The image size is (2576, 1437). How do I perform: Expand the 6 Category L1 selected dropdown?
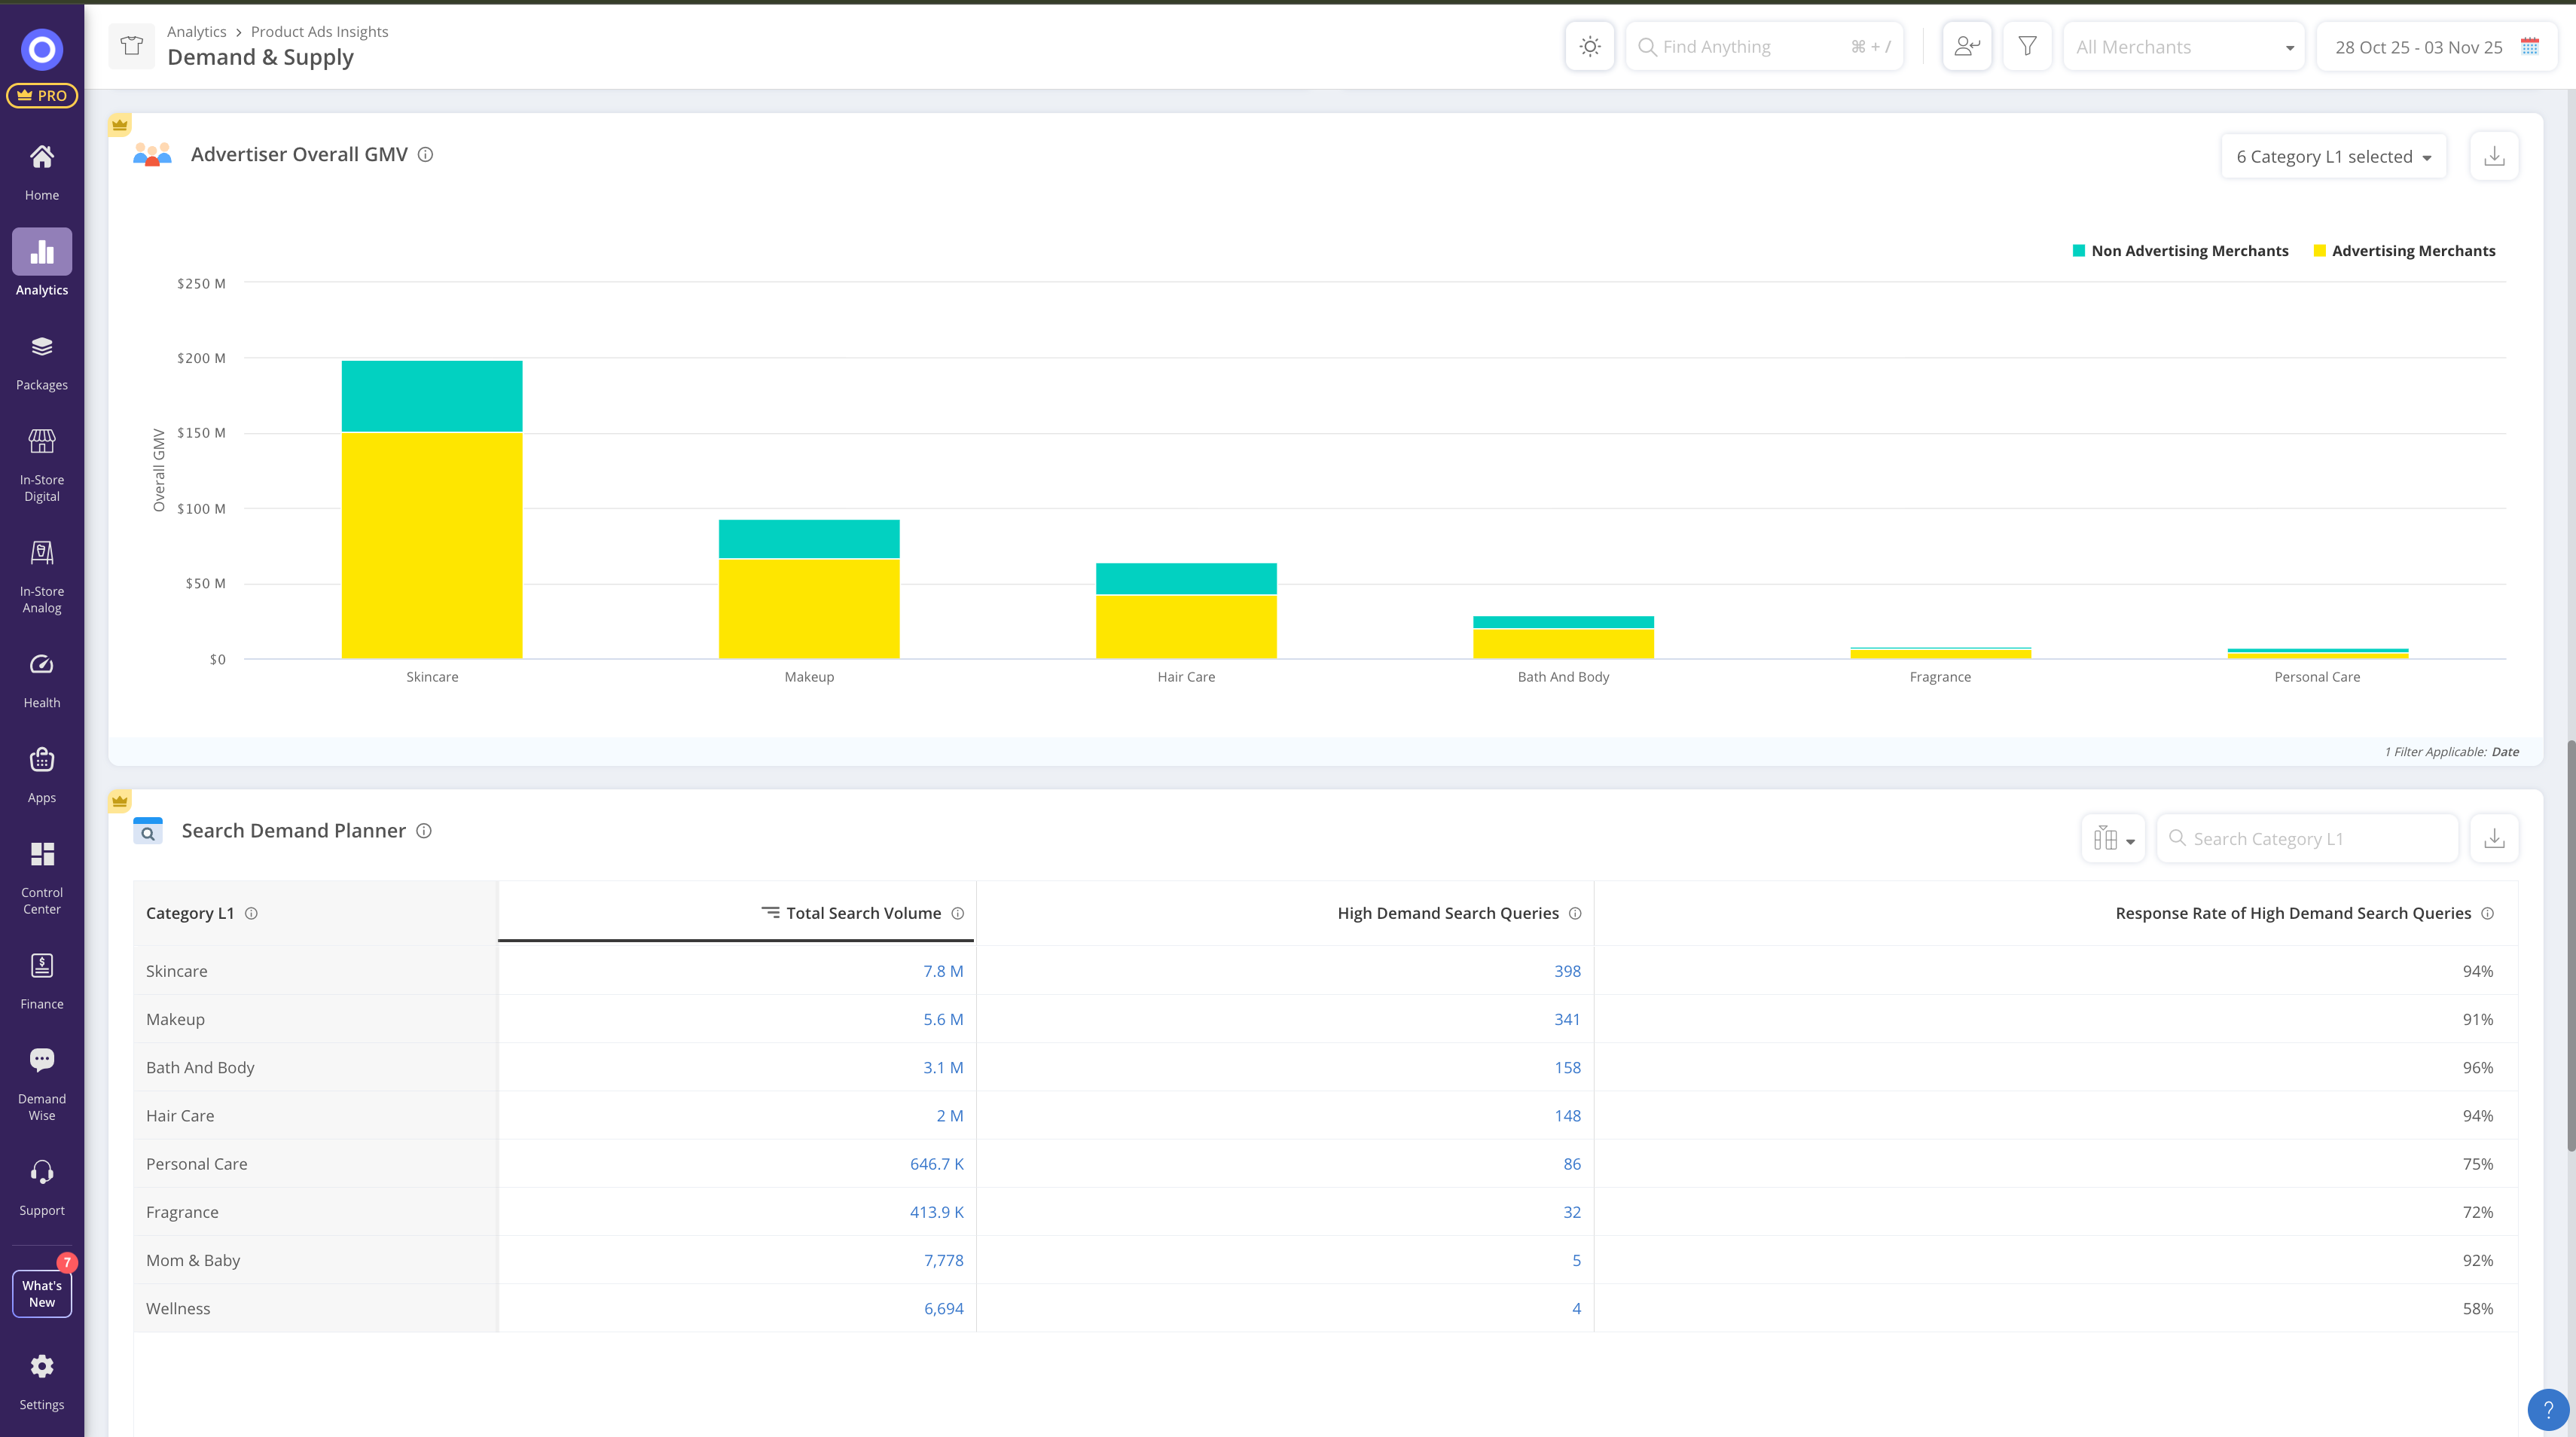[2333, 157]
